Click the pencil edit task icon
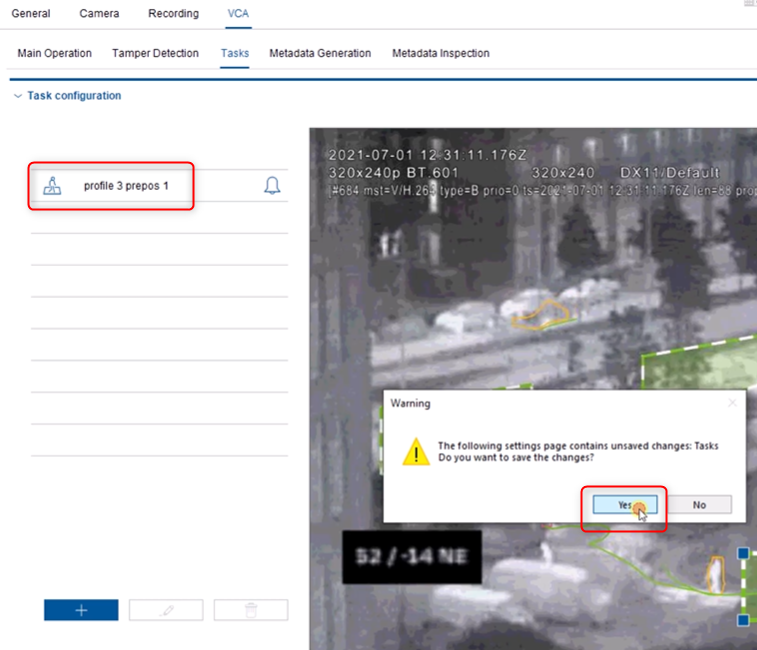757x650 pixels. [166, 610]
